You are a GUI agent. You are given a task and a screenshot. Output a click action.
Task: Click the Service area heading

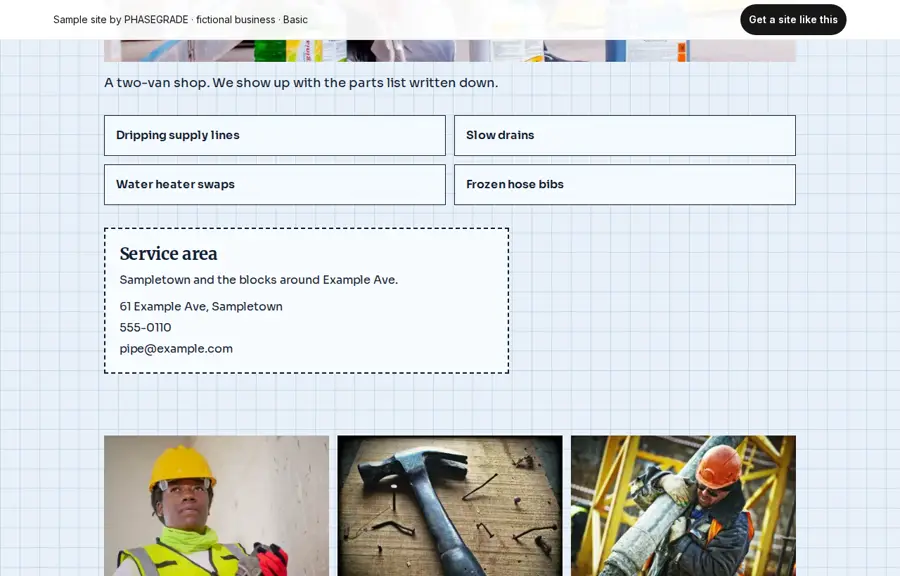168,254
